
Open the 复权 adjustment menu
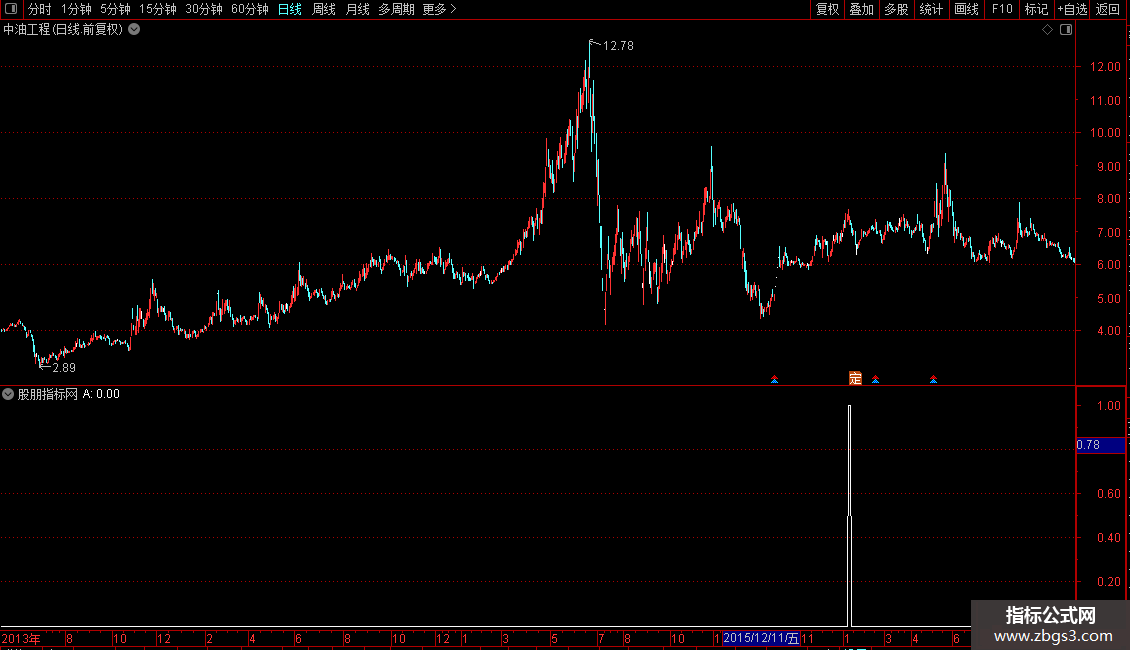[x=827, y=9]
